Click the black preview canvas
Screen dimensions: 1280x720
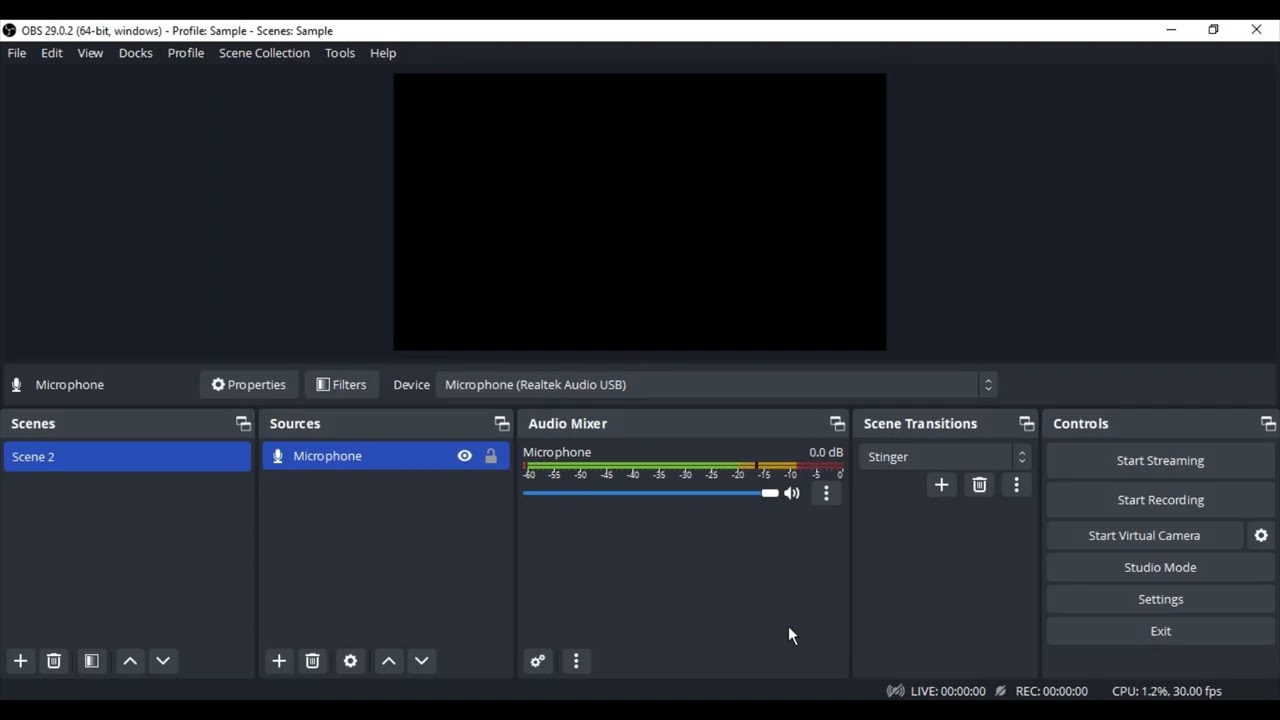pos(640,212)
